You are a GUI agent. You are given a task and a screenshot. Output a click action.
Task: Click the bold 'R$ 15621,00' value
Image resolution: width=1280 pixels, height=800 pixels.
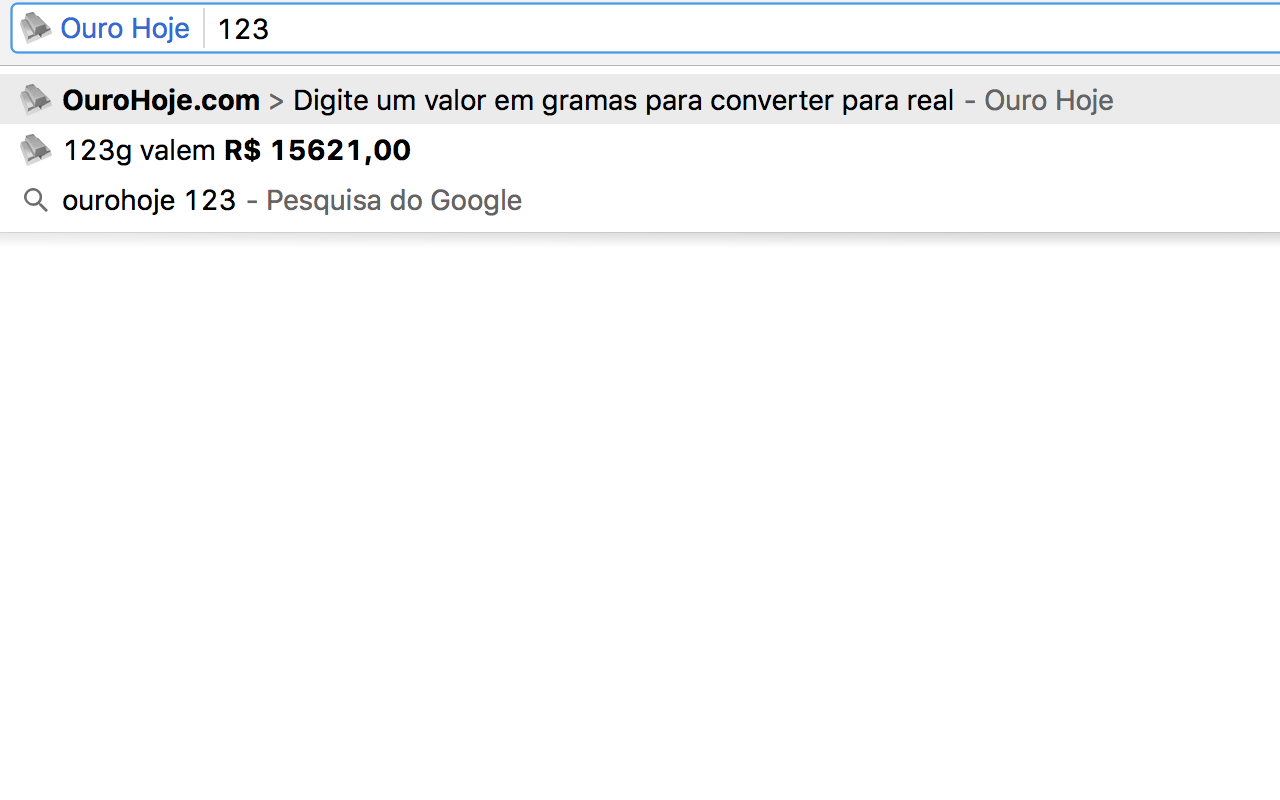pyautogui.click(x=317, y=150)
